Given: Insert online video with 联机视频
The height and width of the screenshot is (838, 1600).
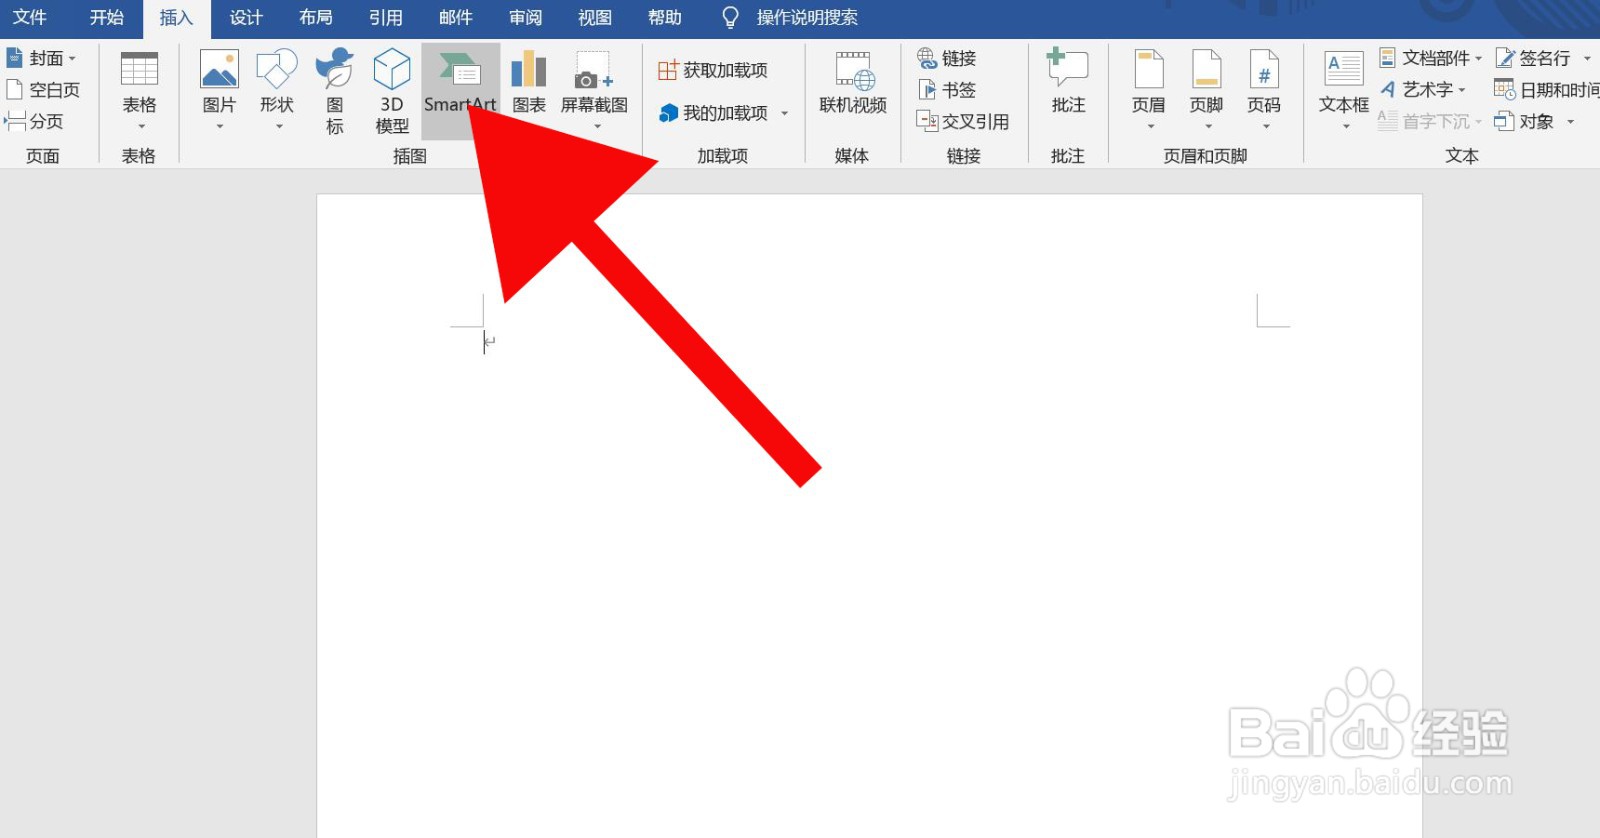Looking at the screenshot, I should point(853,84).
